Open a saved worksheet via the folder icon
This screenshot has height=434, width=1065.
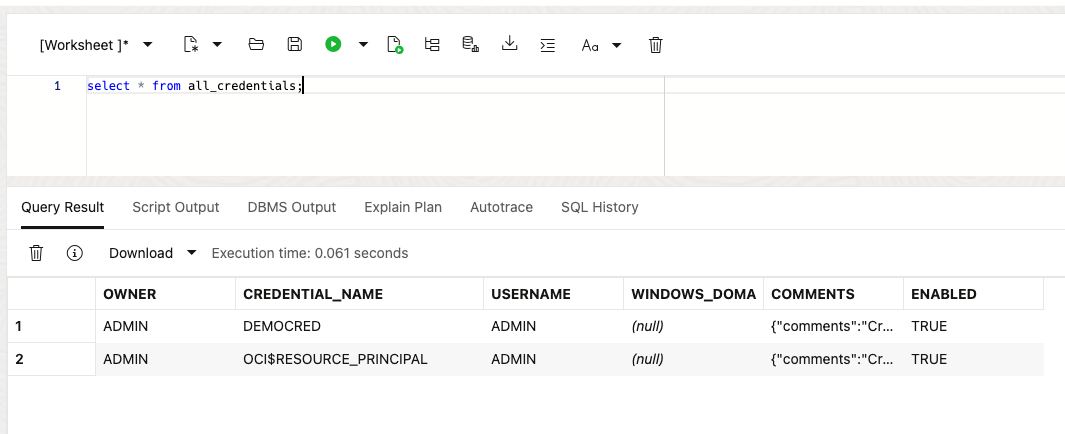pos(256,44)
